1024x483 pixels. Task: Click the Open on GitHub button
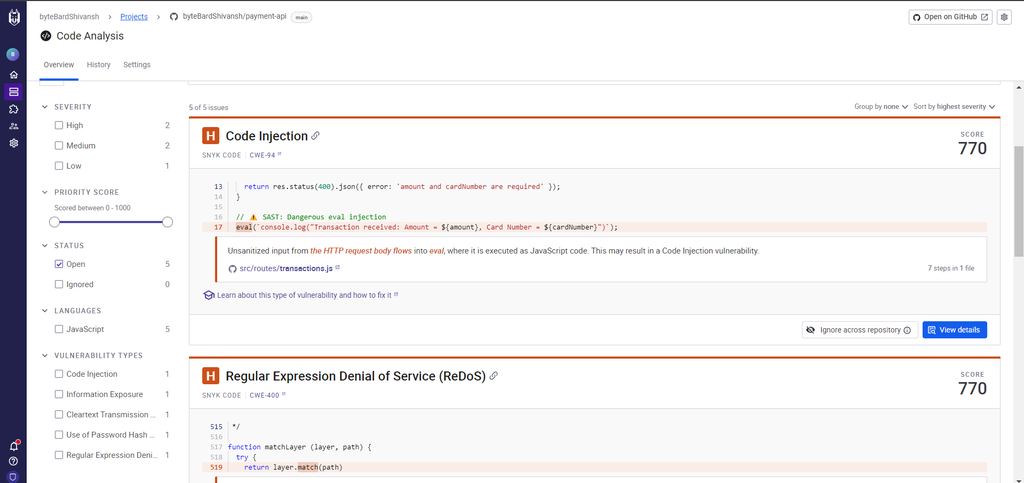coord(951,17)
